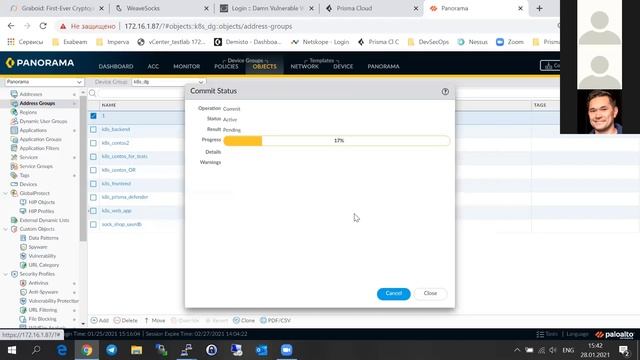Open a new browser tab with plus

coord(540,8)
